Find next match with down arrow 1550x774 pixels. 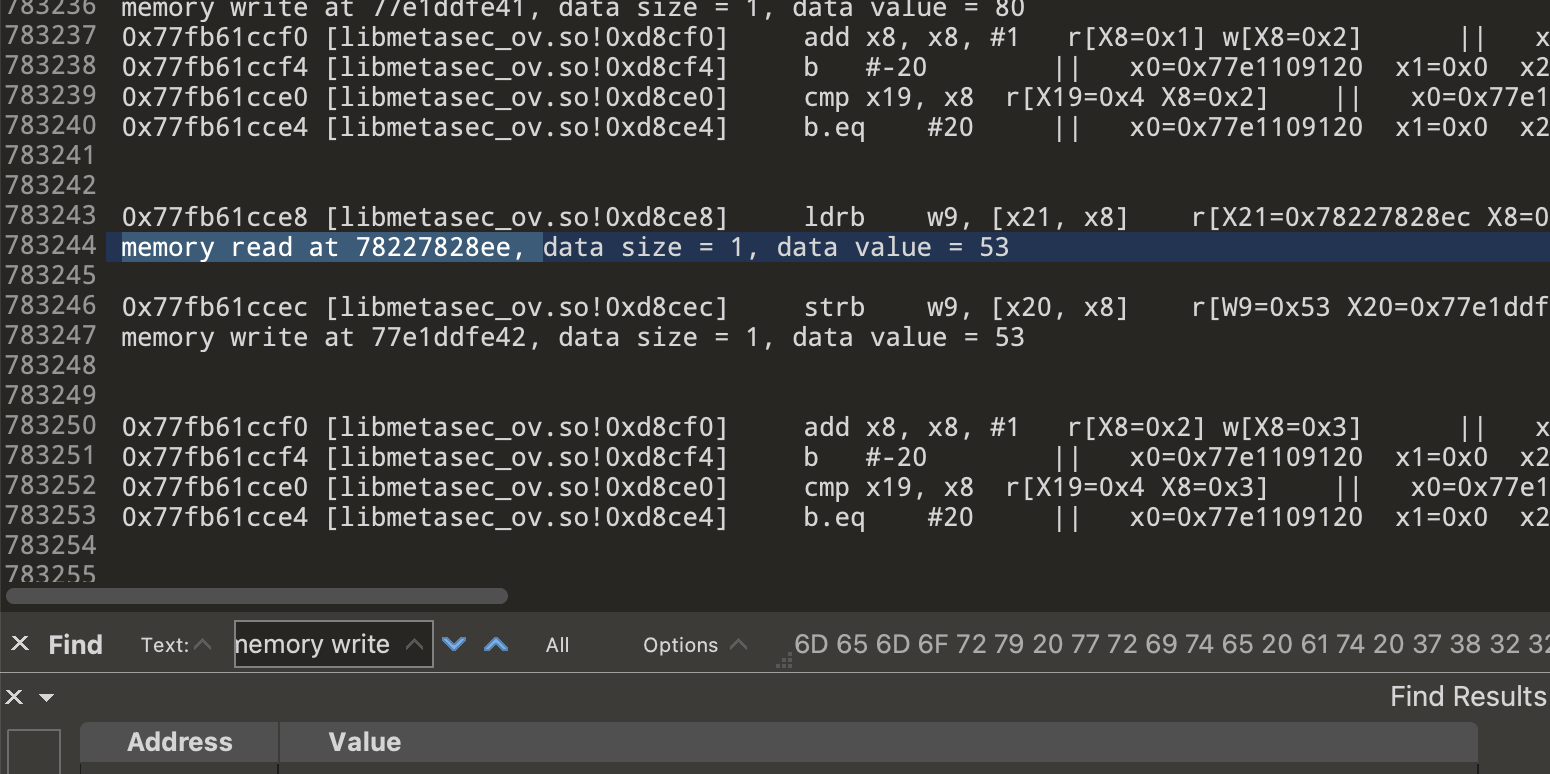point(454,644)
